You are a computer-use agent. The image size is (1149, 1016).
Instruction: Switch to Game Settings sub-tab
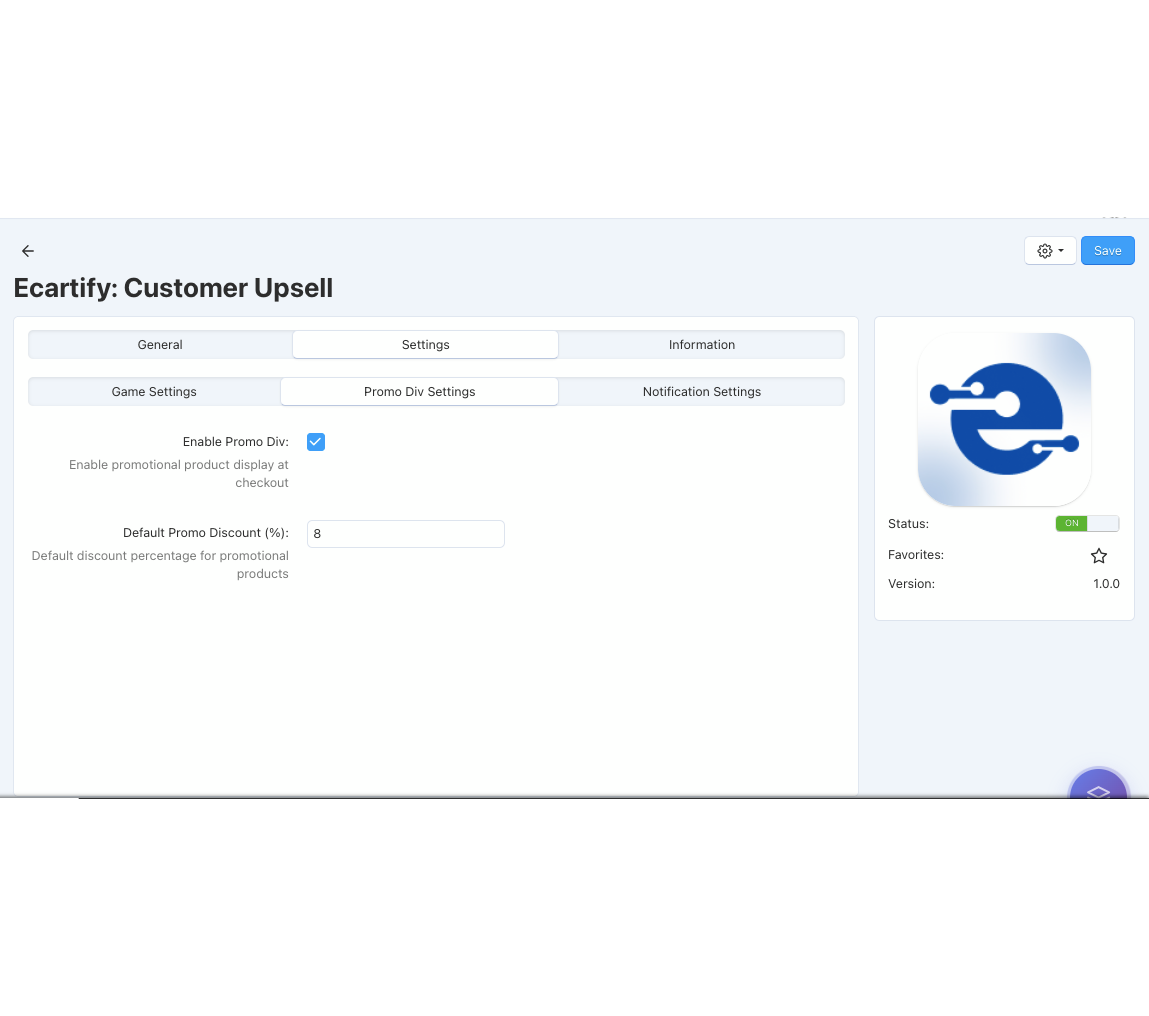click(x=154, y=392)
